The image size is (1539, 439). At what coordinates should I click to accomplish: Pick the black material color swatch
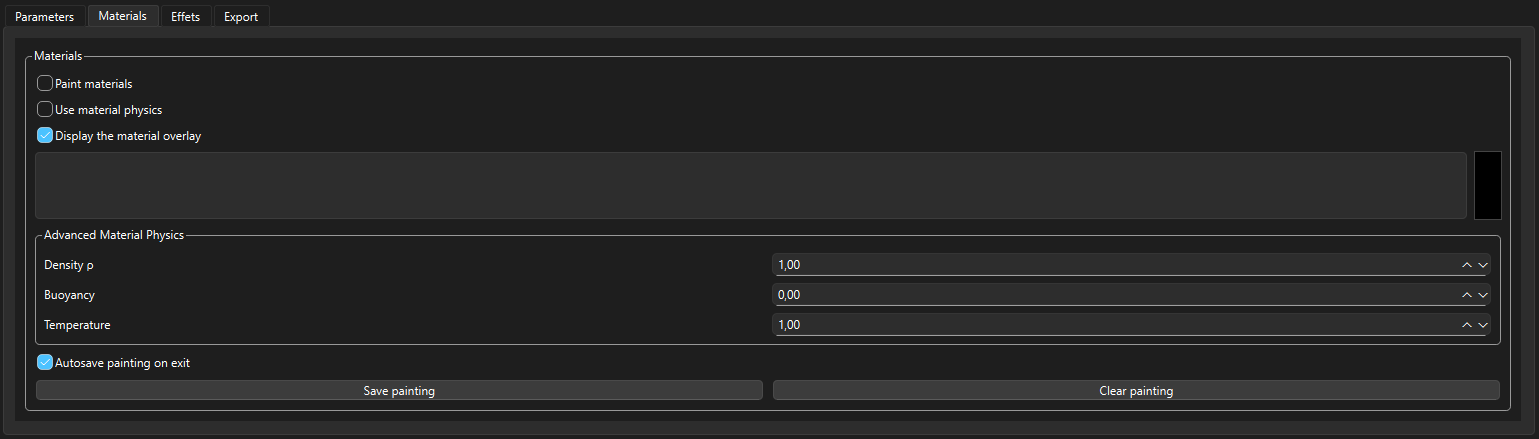pyautogui.click(x=1487, y=185)
